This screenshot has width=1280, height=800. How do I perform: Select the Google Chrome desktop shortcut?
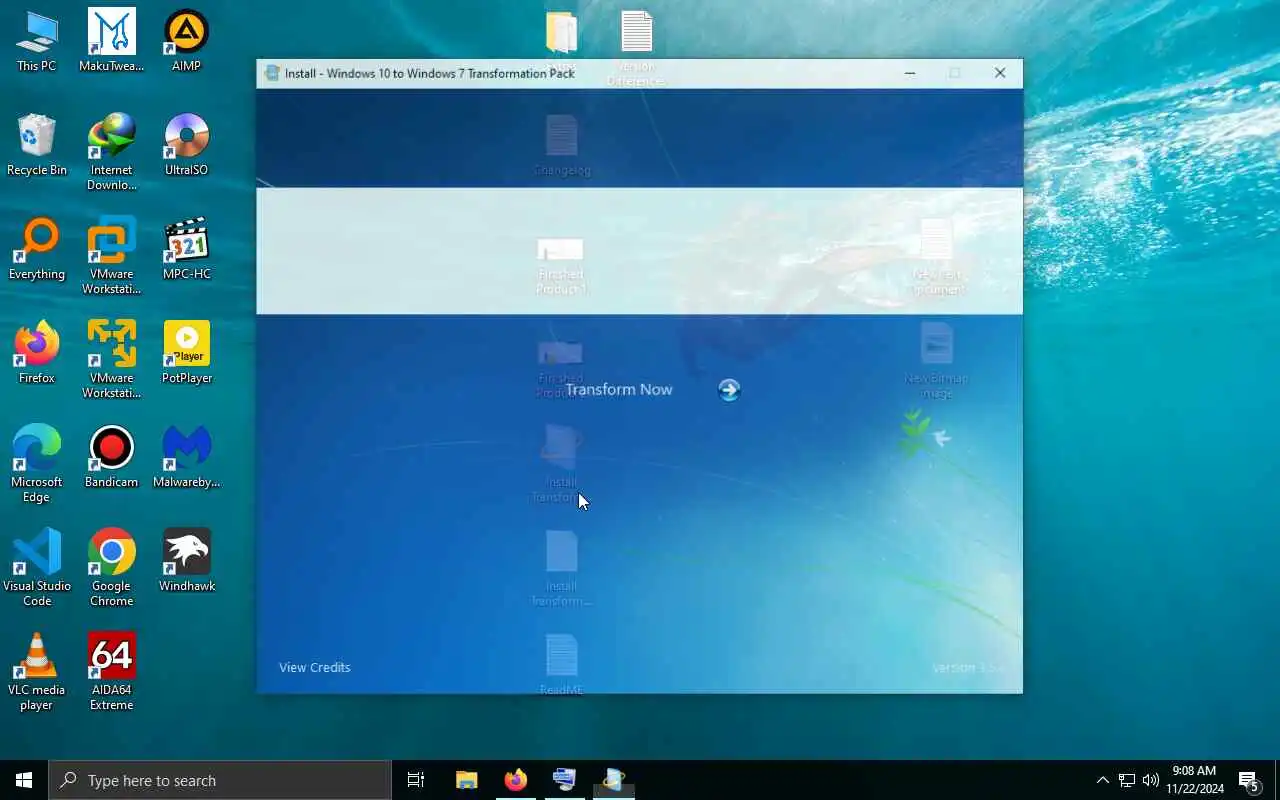tap(112, 568)
